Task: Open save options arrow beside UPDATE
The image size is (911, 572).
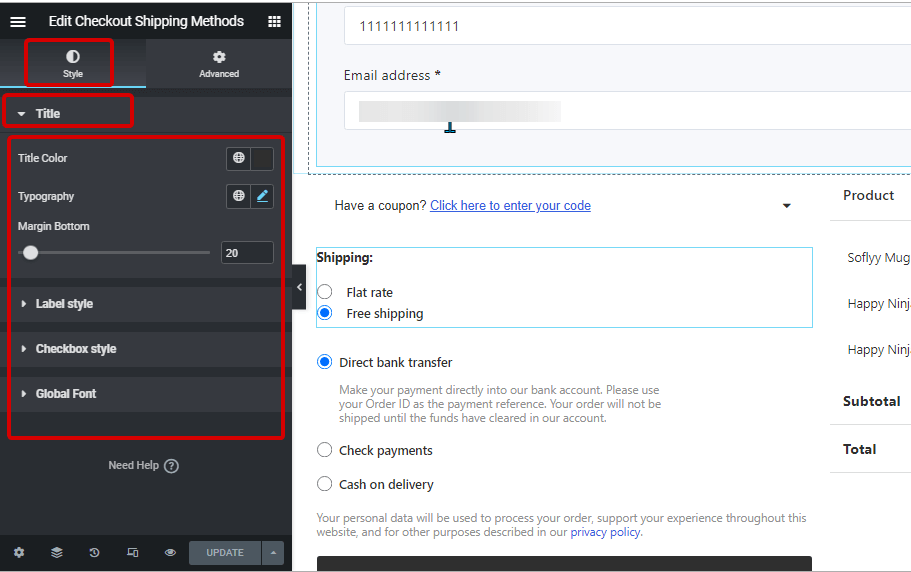Action: (x=272, y=553)
